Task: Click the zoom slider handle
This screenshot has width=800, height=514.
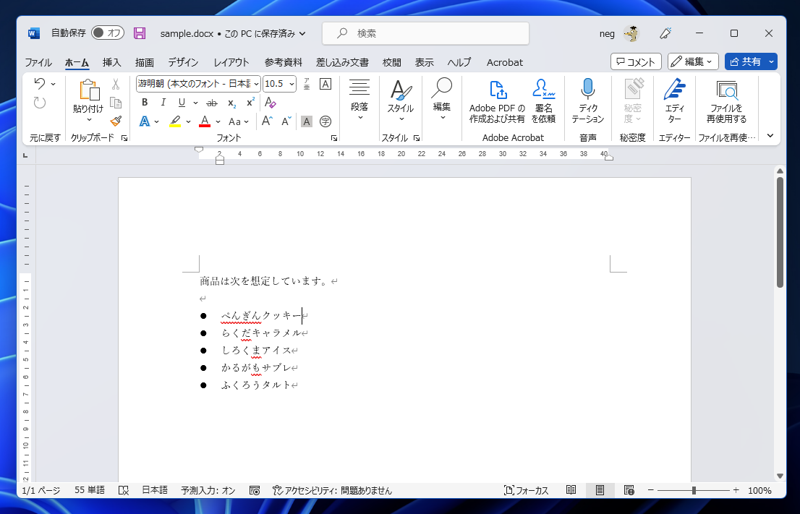Action: [x=694, y=491]
